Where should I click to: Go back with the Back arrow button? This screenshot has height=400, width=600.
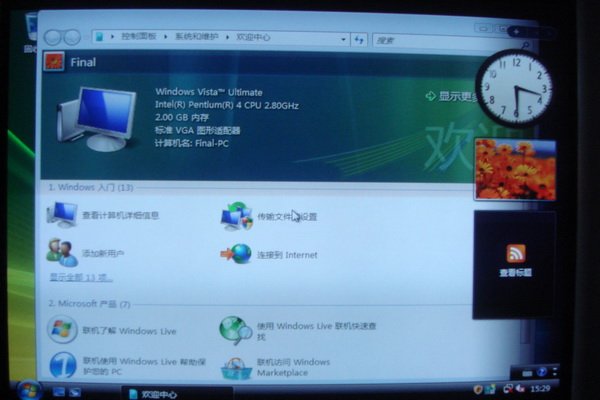[52, 38]
